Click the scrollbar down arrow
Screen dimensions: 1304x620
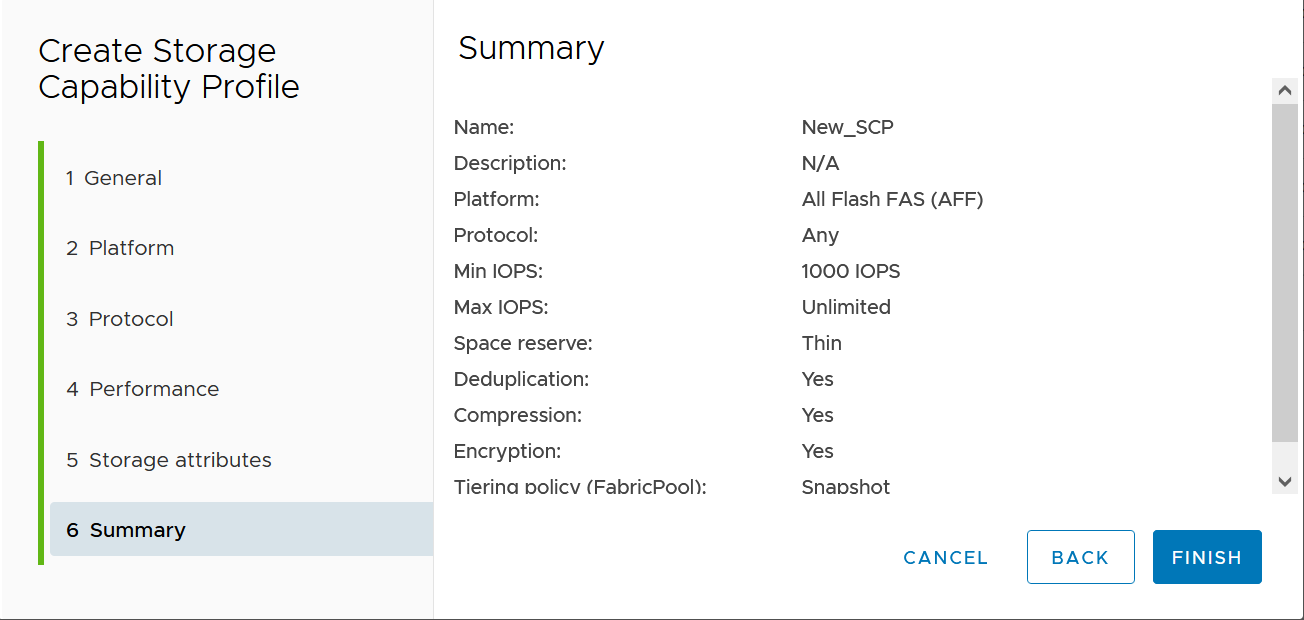(x=1285, y=481)
